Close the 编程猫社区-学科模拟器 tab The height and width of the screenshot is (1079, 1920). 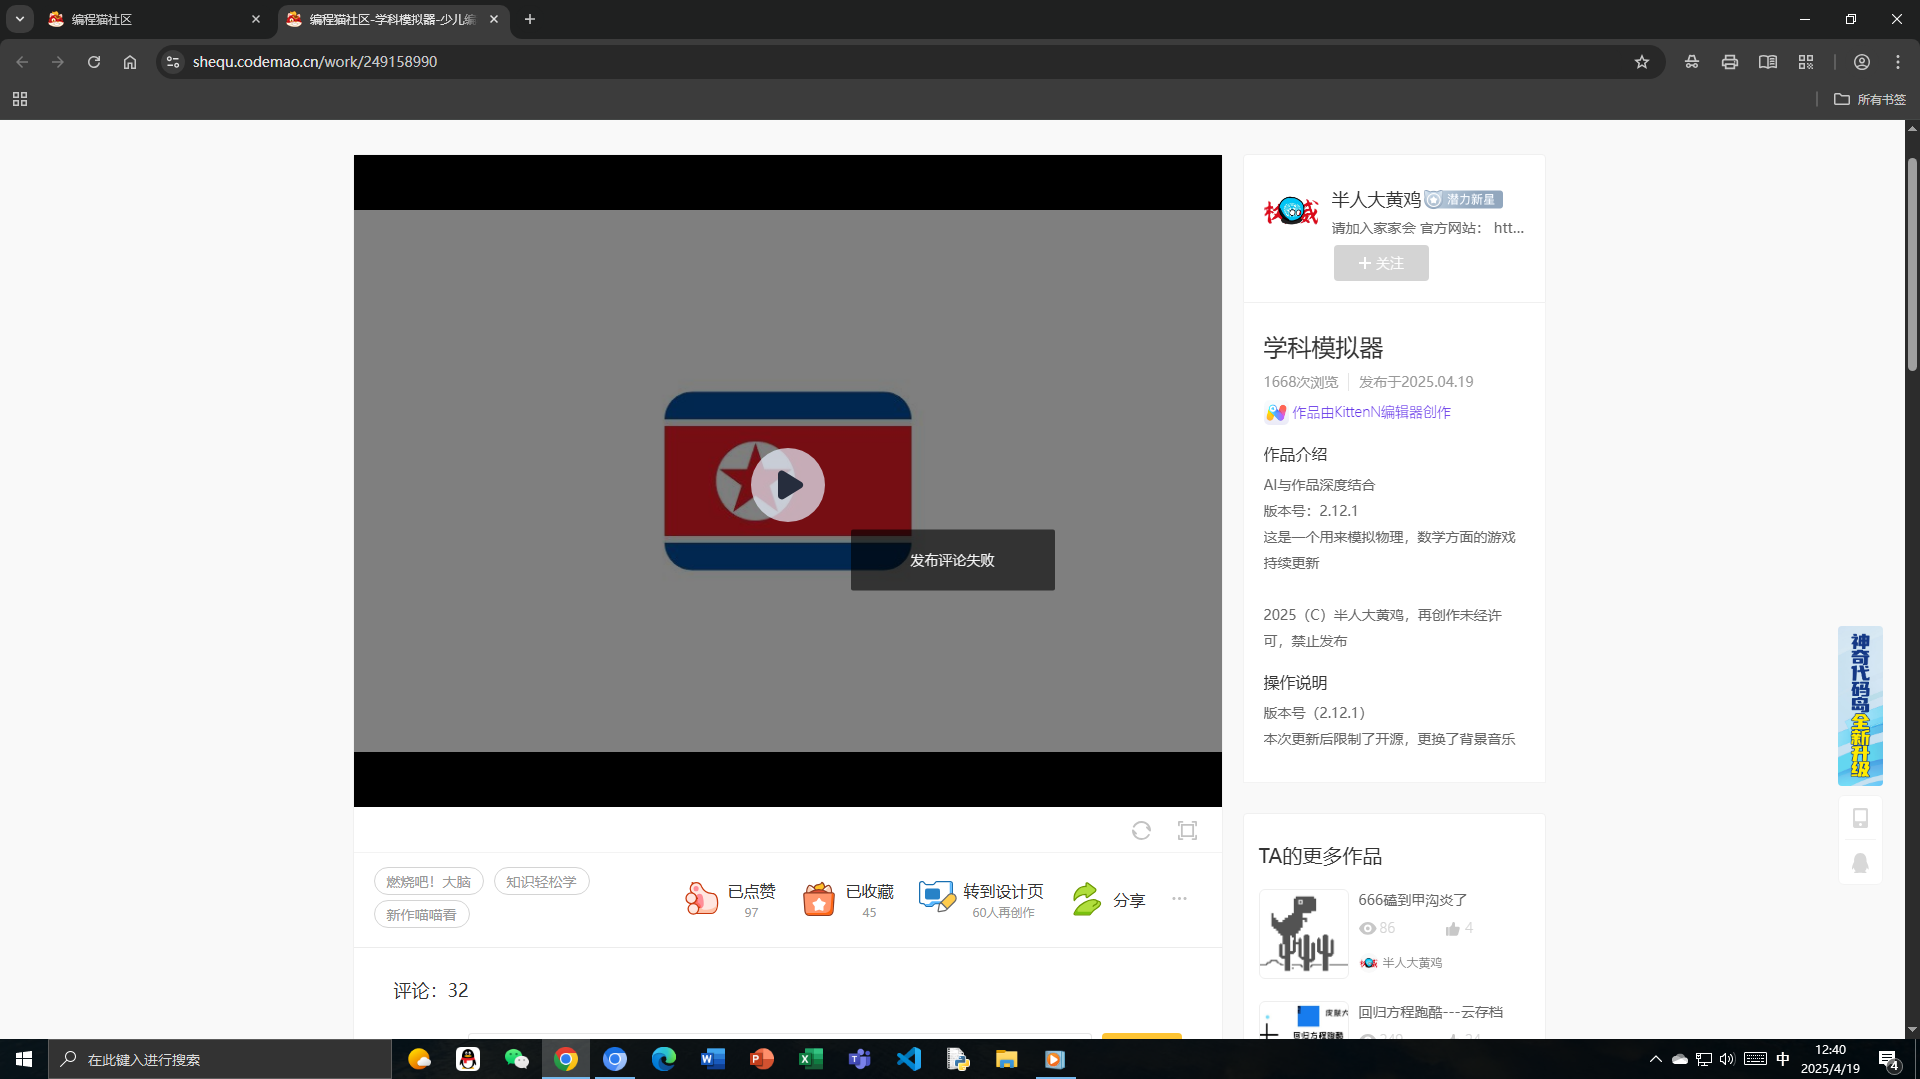(494, 19)
